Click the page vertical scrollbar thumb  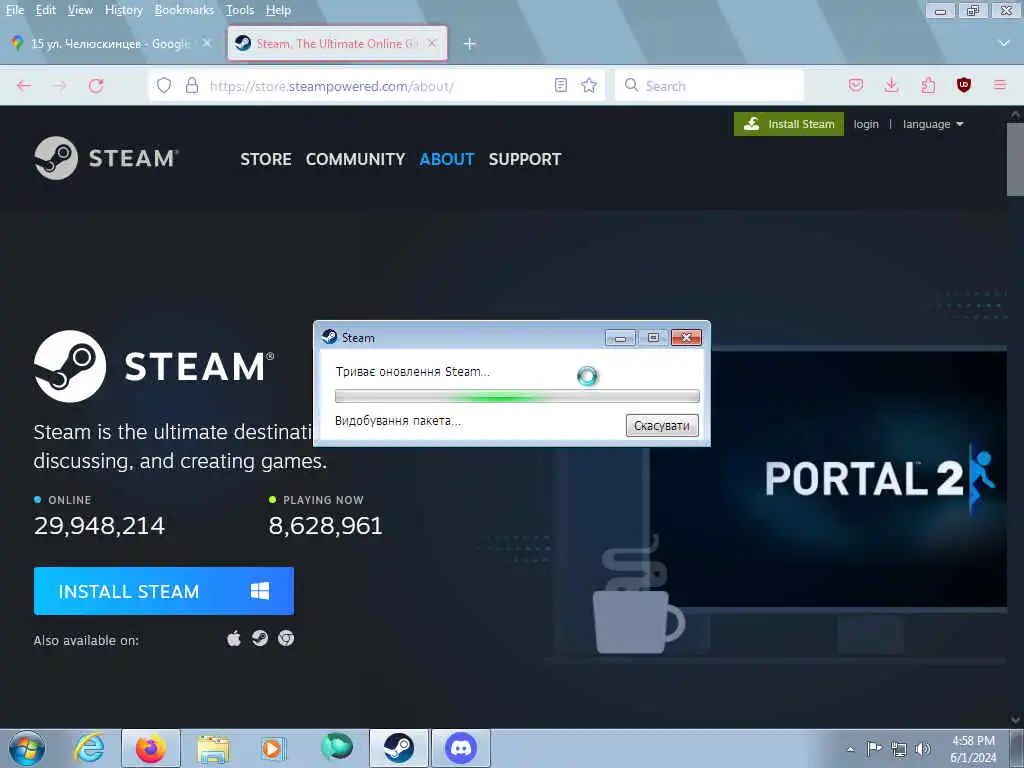[1015, 159]
